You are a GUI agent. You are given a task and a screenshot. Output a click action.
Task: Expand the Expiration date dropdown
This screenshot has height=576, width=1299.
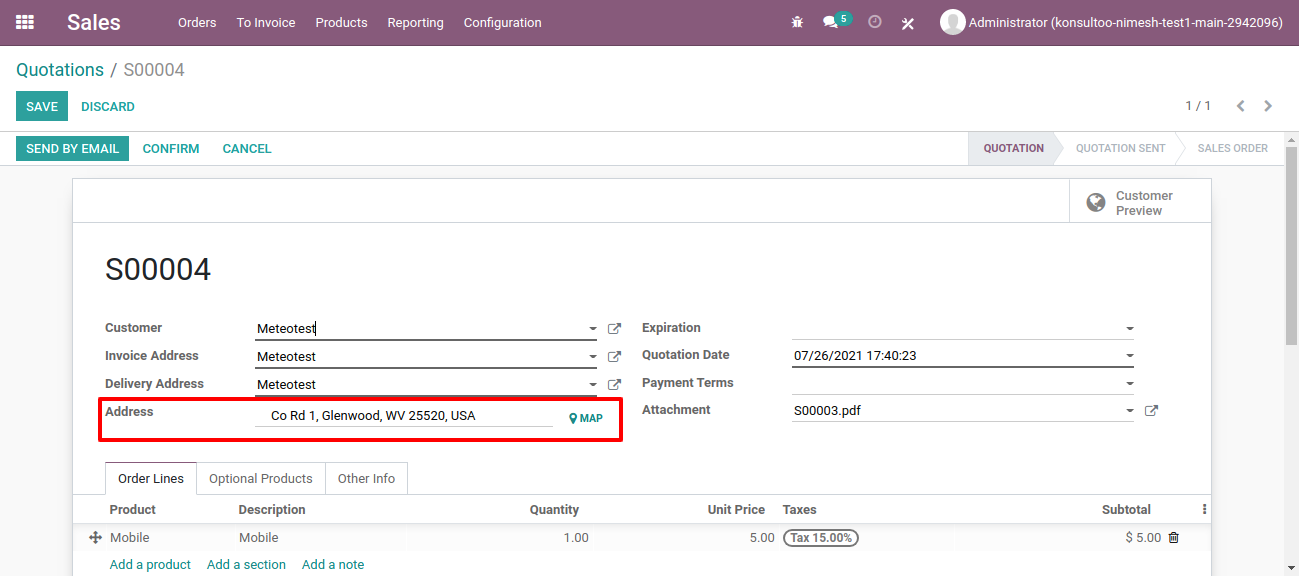[1130, 329]
